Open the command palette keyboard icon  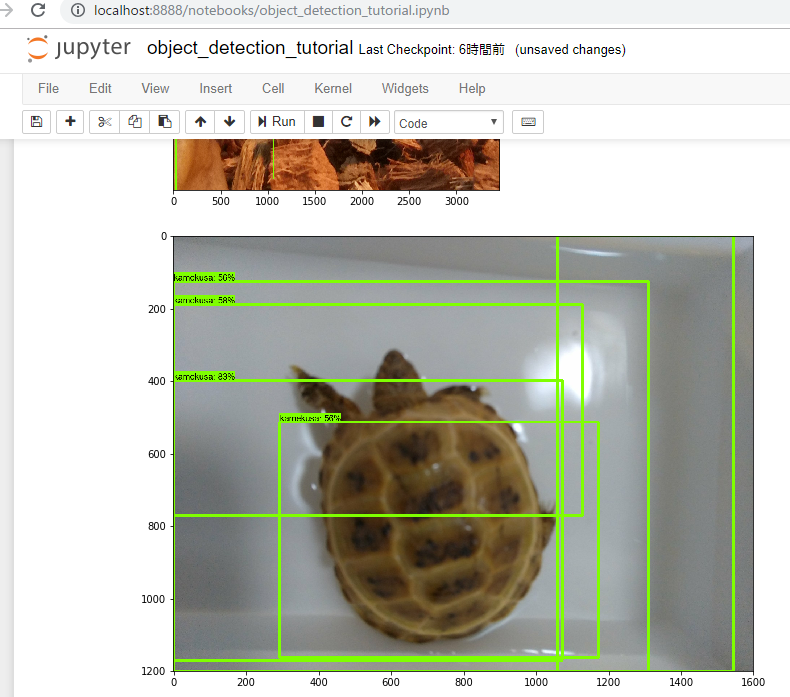pyautogui.click(x=528, y=122)
